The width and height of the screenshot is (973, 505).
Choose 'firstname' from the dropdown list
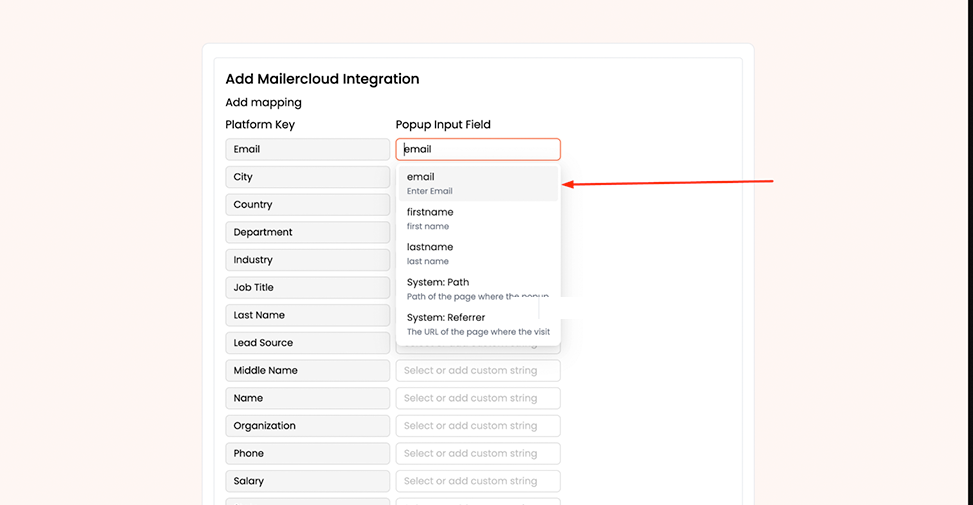click(x=478, y=218)
